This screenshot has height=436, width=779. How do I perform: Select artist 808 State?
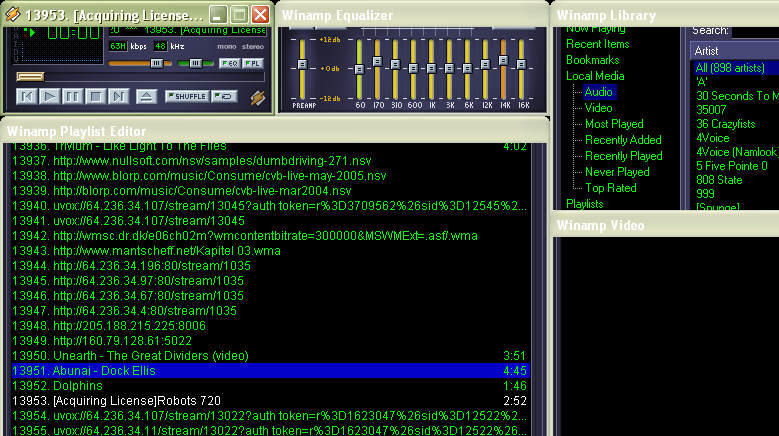point(719,180)
